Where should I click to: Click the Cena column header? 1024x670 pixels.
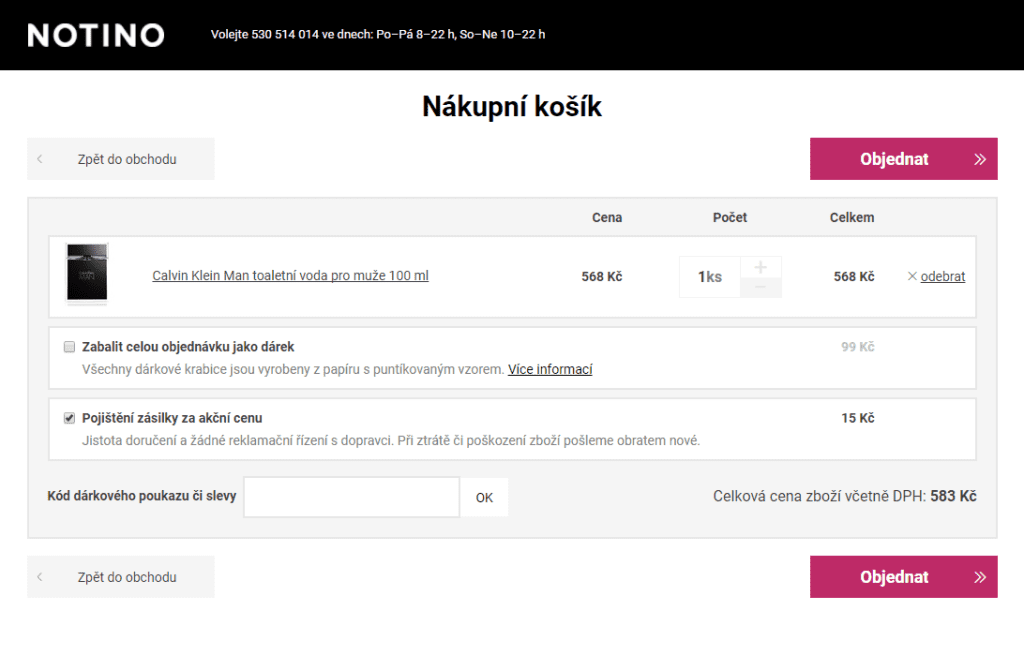click(x=607, y=217)
